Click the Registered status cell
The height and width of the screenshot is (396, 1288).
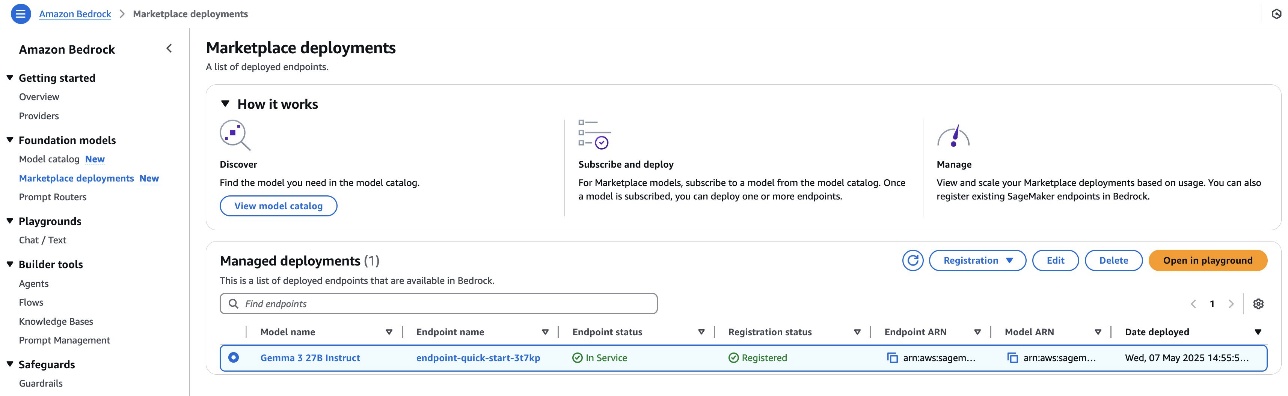758,358
